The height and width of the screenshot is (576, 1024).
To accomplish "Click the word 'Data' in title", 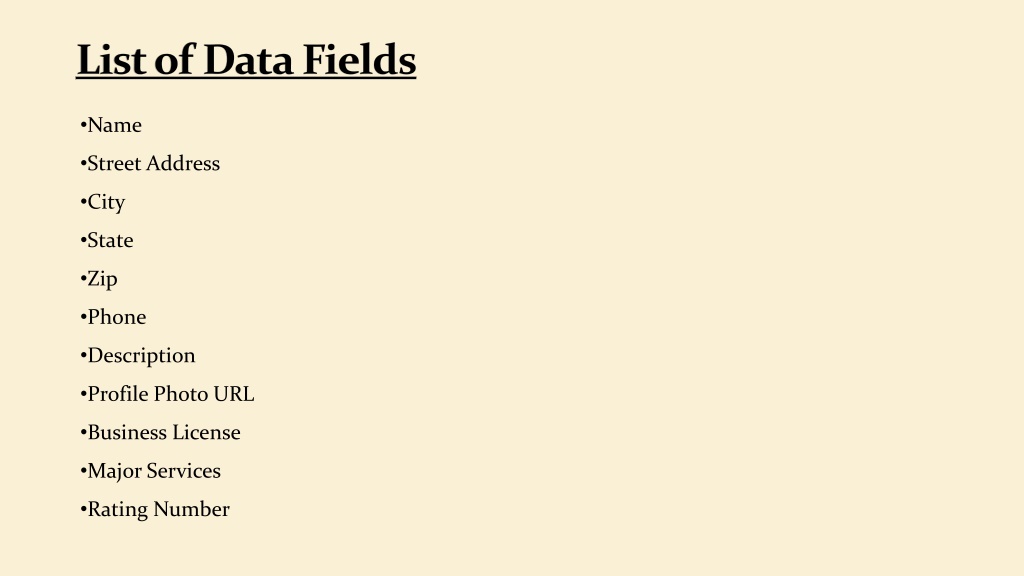I will tap(248, 60).
